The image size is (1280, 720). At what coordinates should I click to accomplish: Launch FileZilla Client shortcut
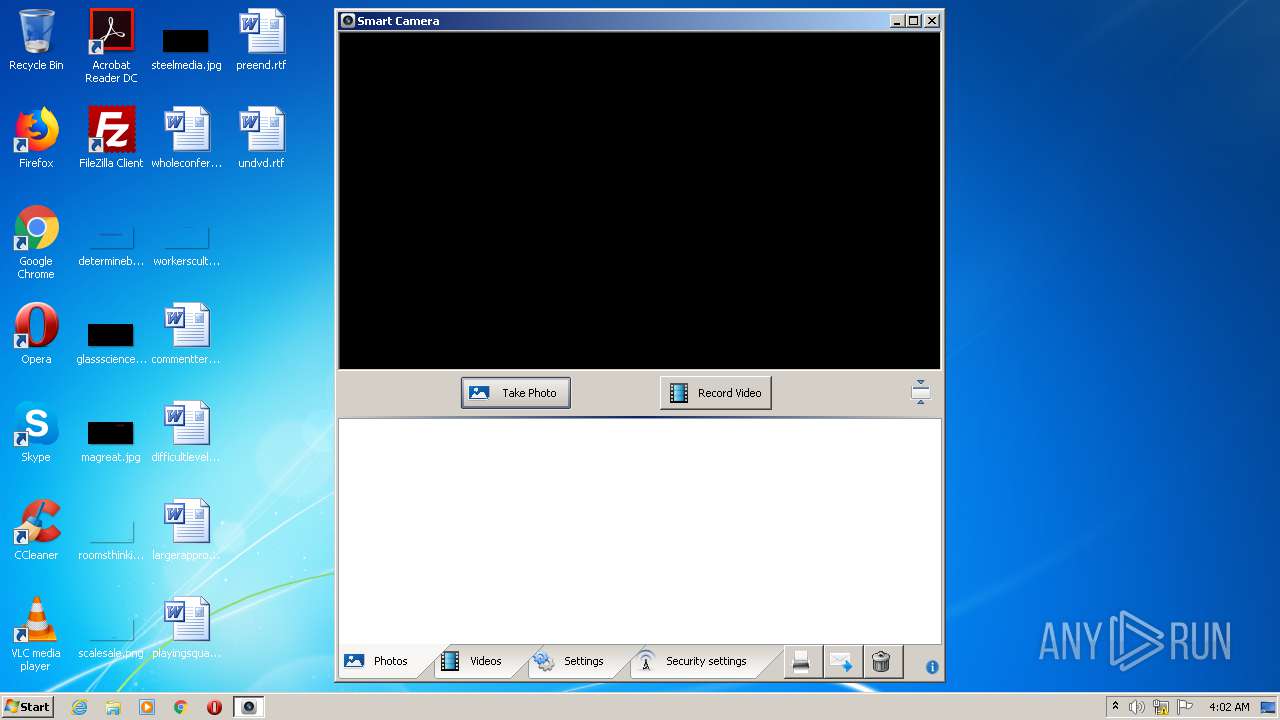[x=111, y=138]
